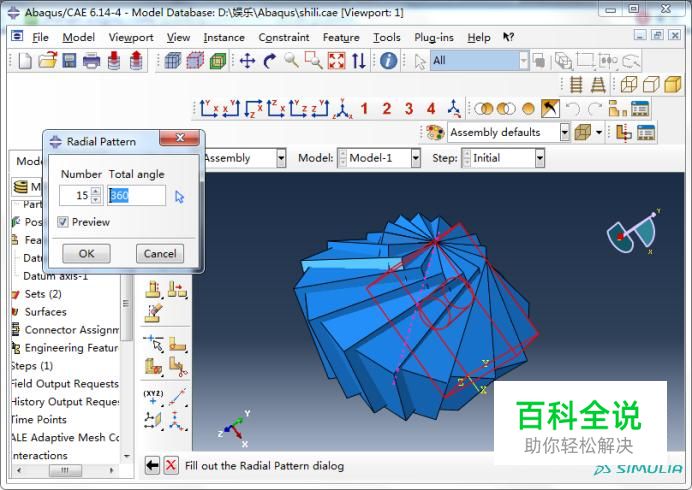Open the Plug-ins menu
Viewport: 692px width, 490px height.
tap(434, 38)
